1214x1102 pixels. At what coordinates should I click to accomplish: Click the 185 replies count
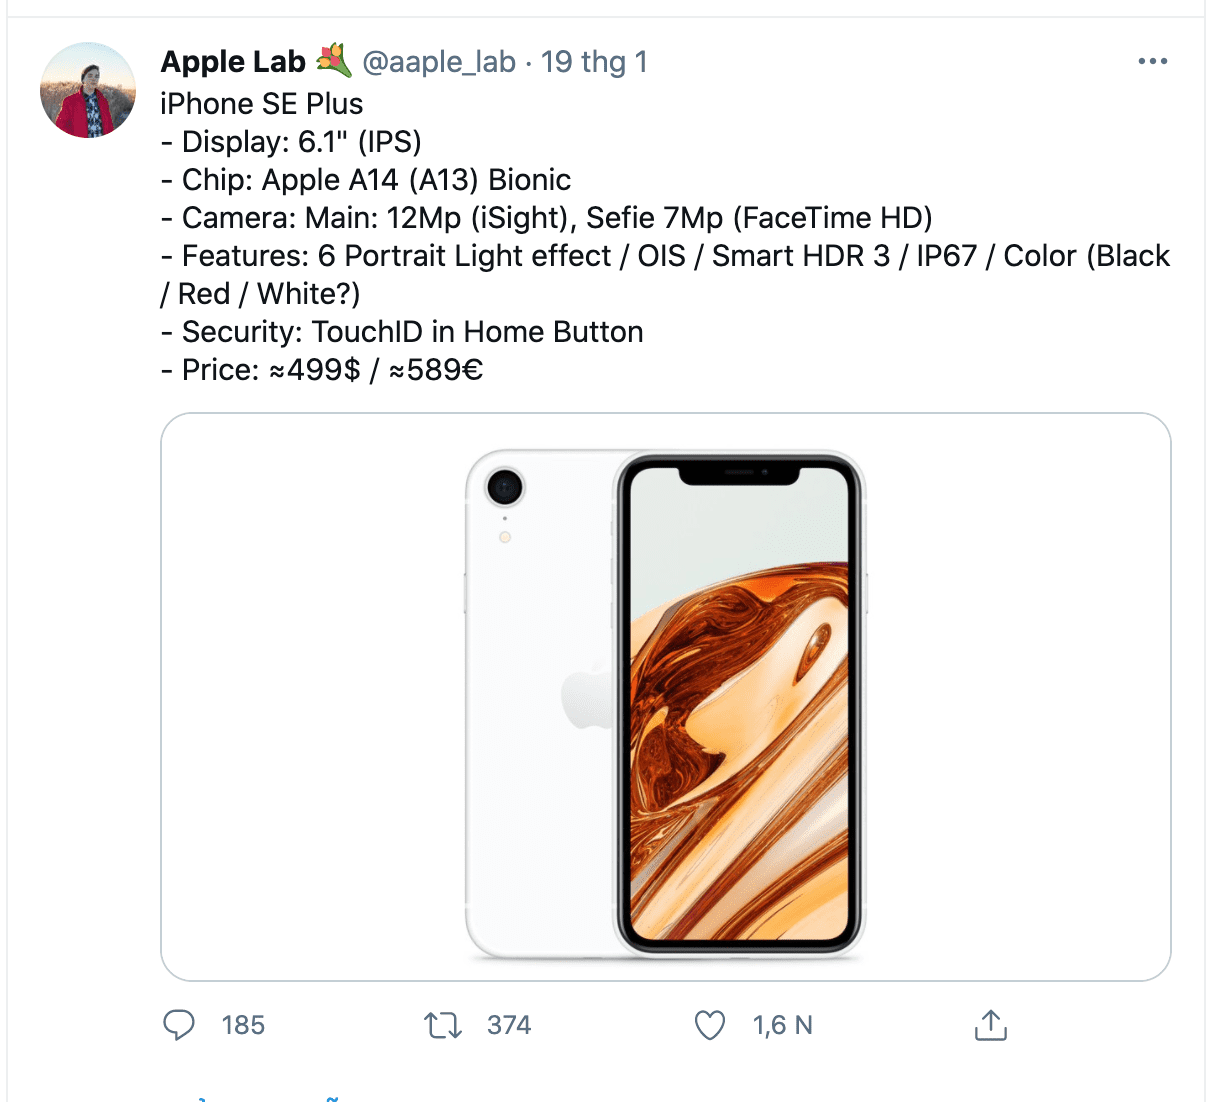(x=243, y=1025)
